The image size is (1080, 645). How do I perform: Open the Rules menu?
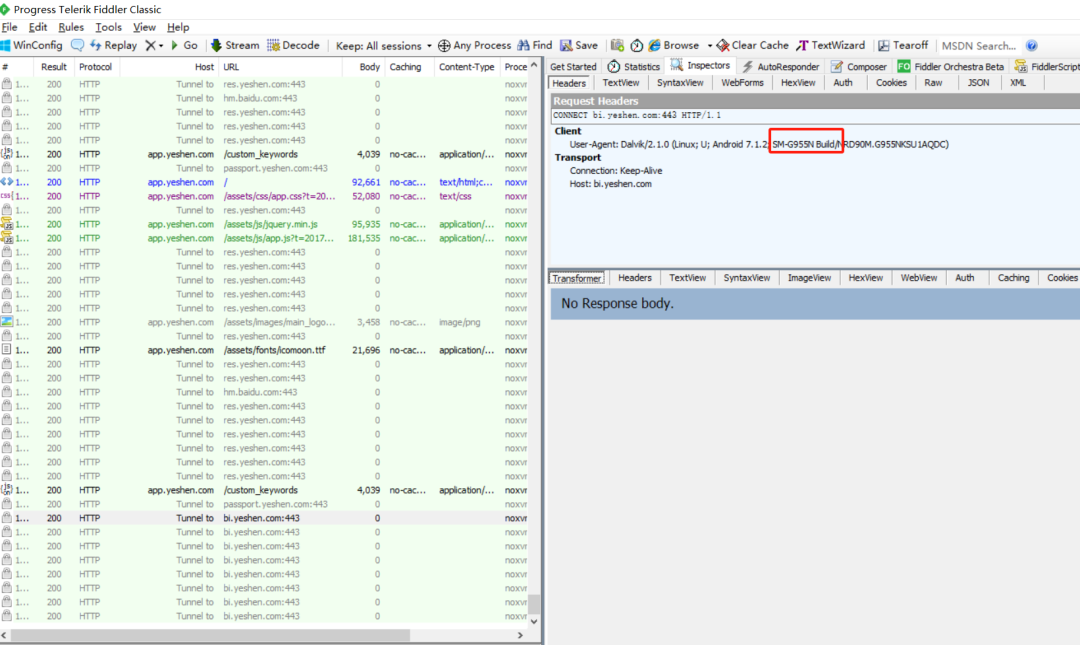71,27
